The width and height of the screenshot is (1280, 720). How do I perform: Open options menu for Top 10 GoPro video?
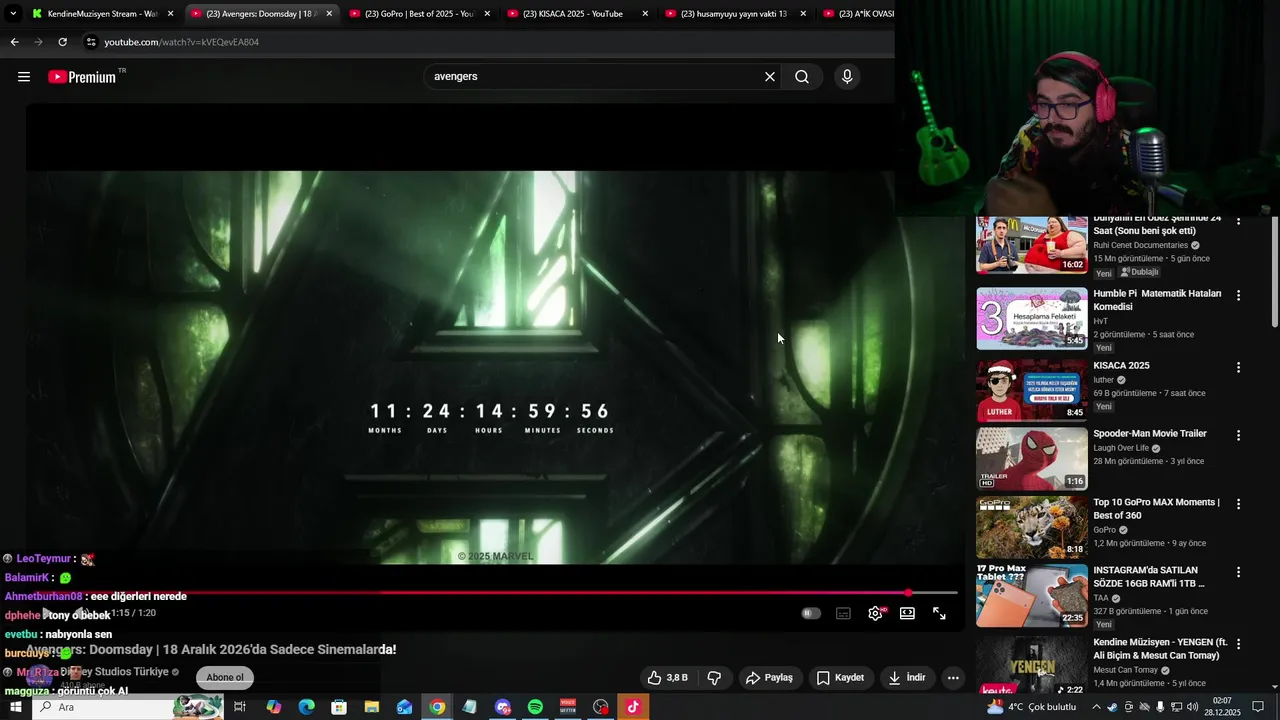1238,504
